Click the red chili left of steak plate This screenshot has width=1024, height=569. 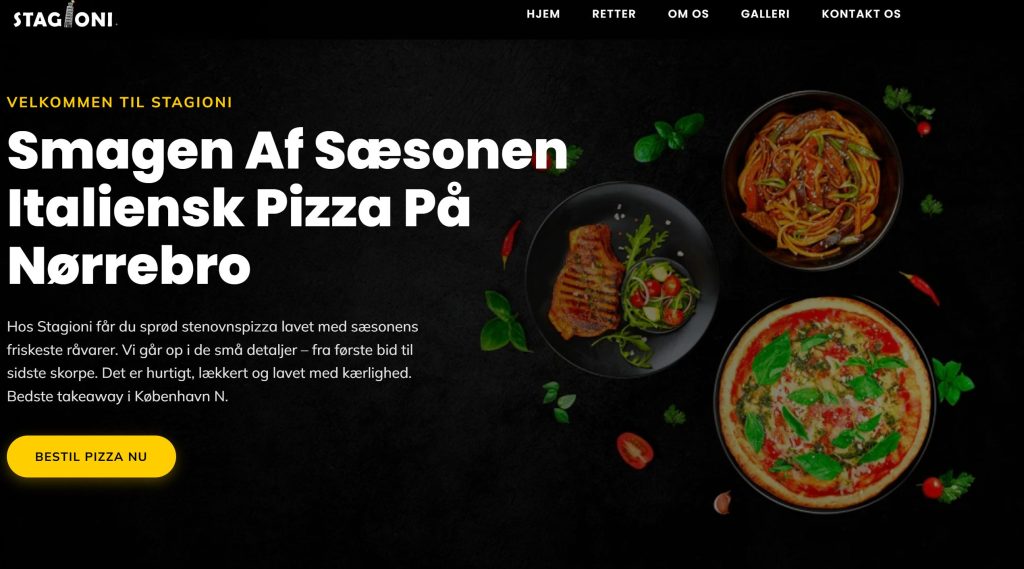[511, 242]
